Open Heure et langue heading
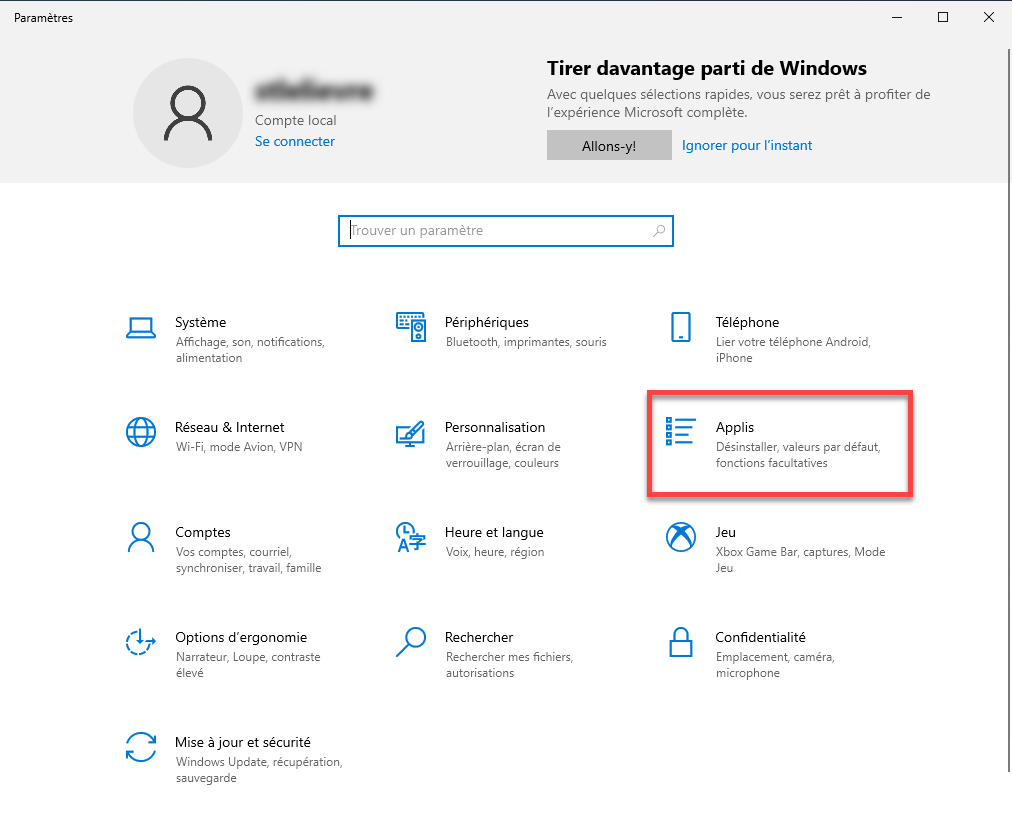 (x=494, y=532)
